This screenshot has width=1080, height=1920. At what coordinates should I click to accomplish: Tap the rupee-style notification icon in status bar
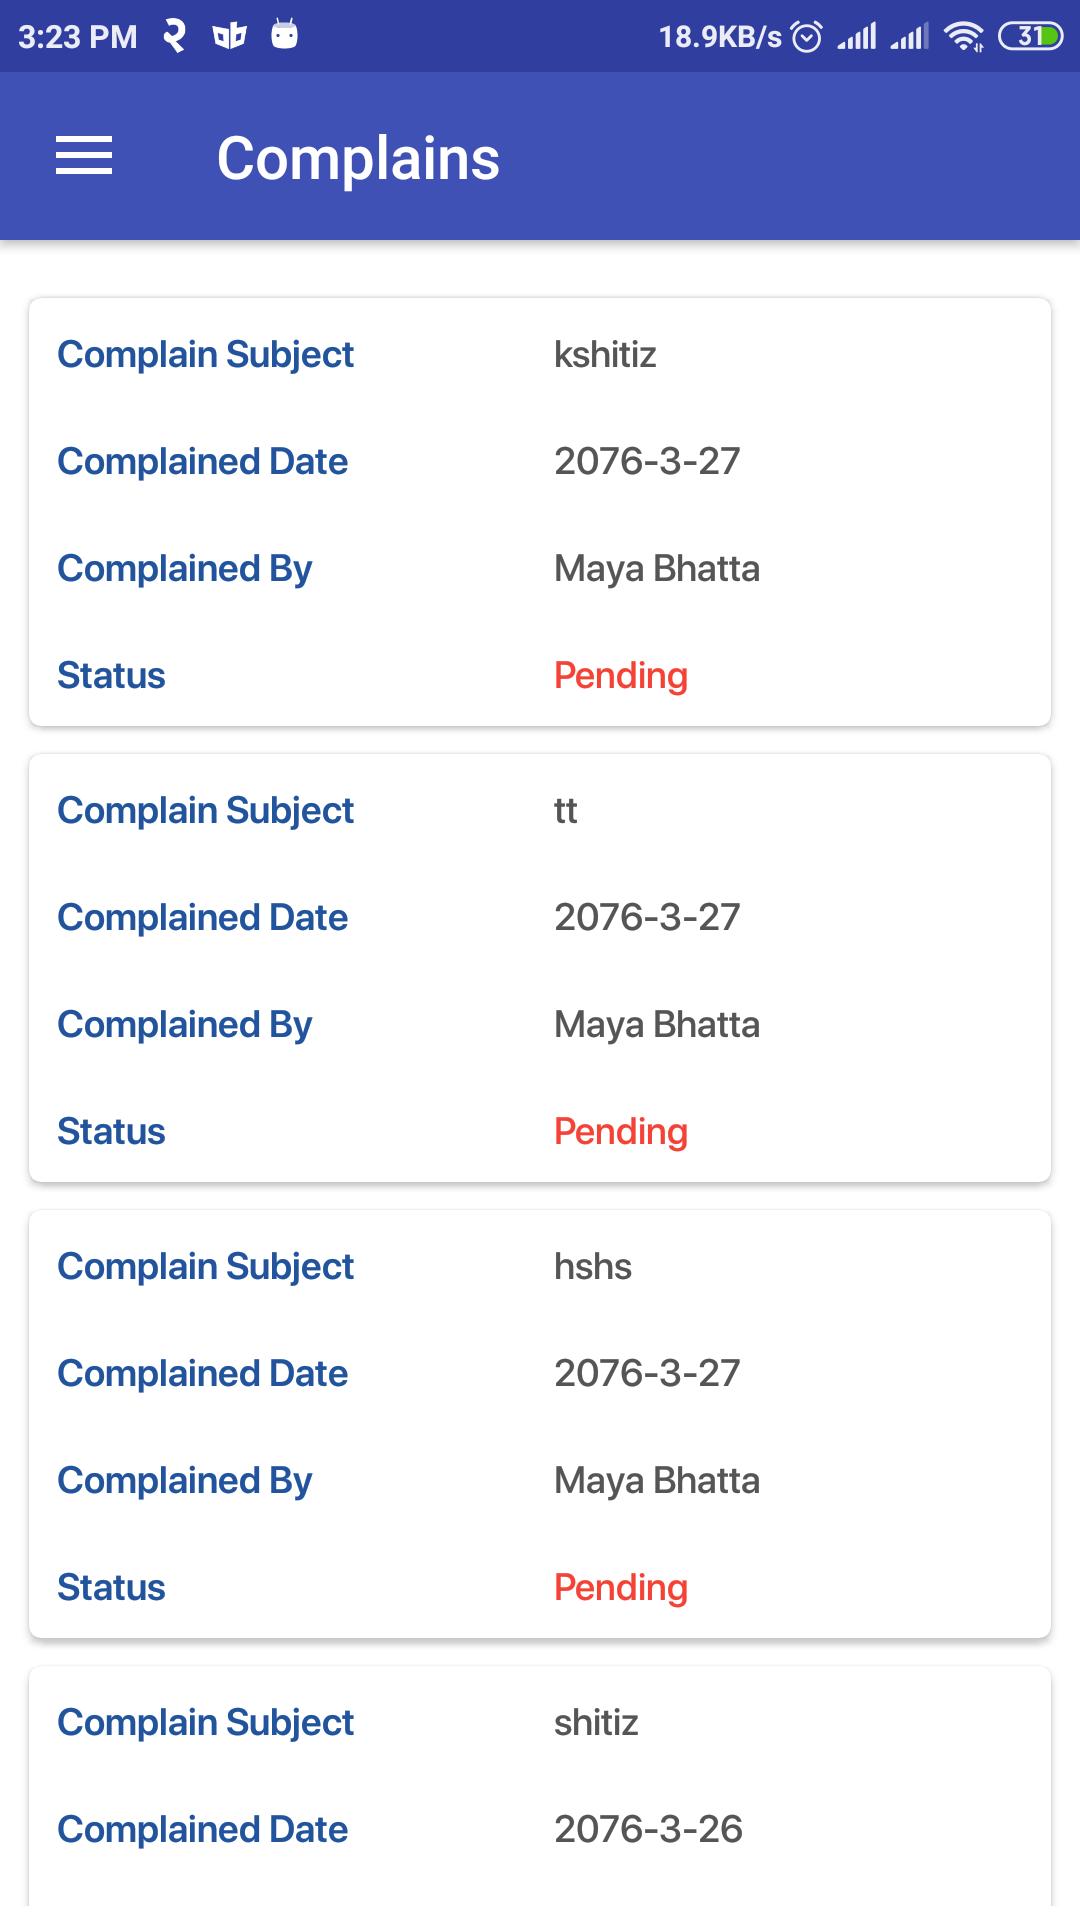pos(174,36)
